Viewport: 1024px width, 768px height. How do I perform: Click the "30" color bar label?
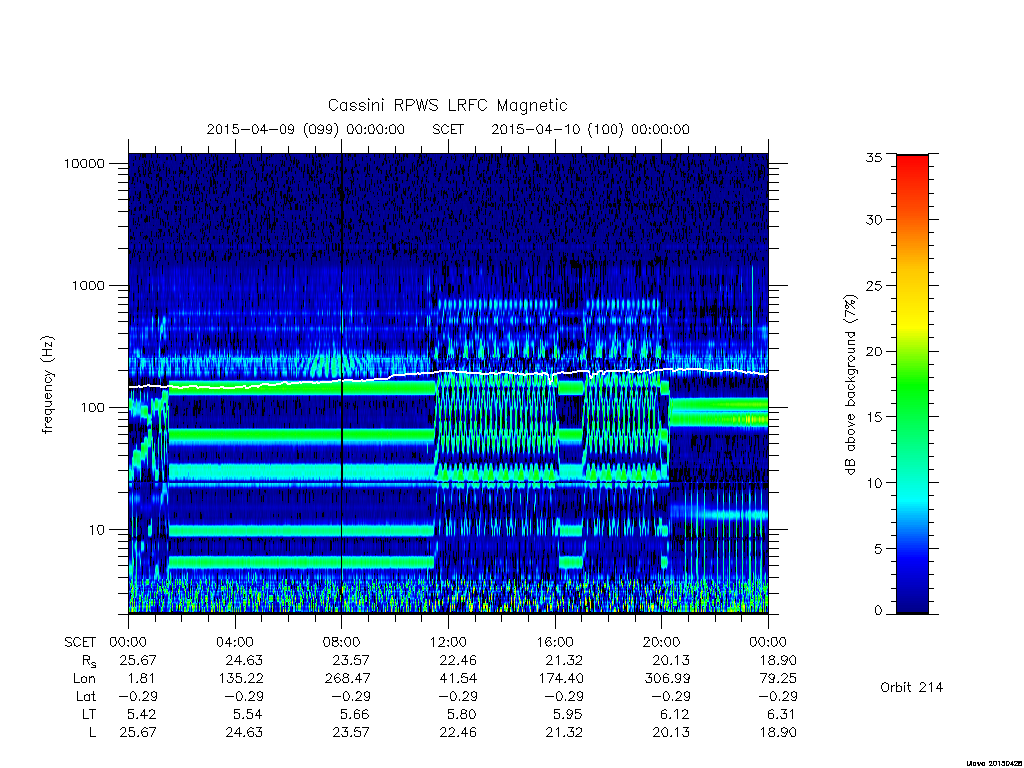tap(873, 220)
